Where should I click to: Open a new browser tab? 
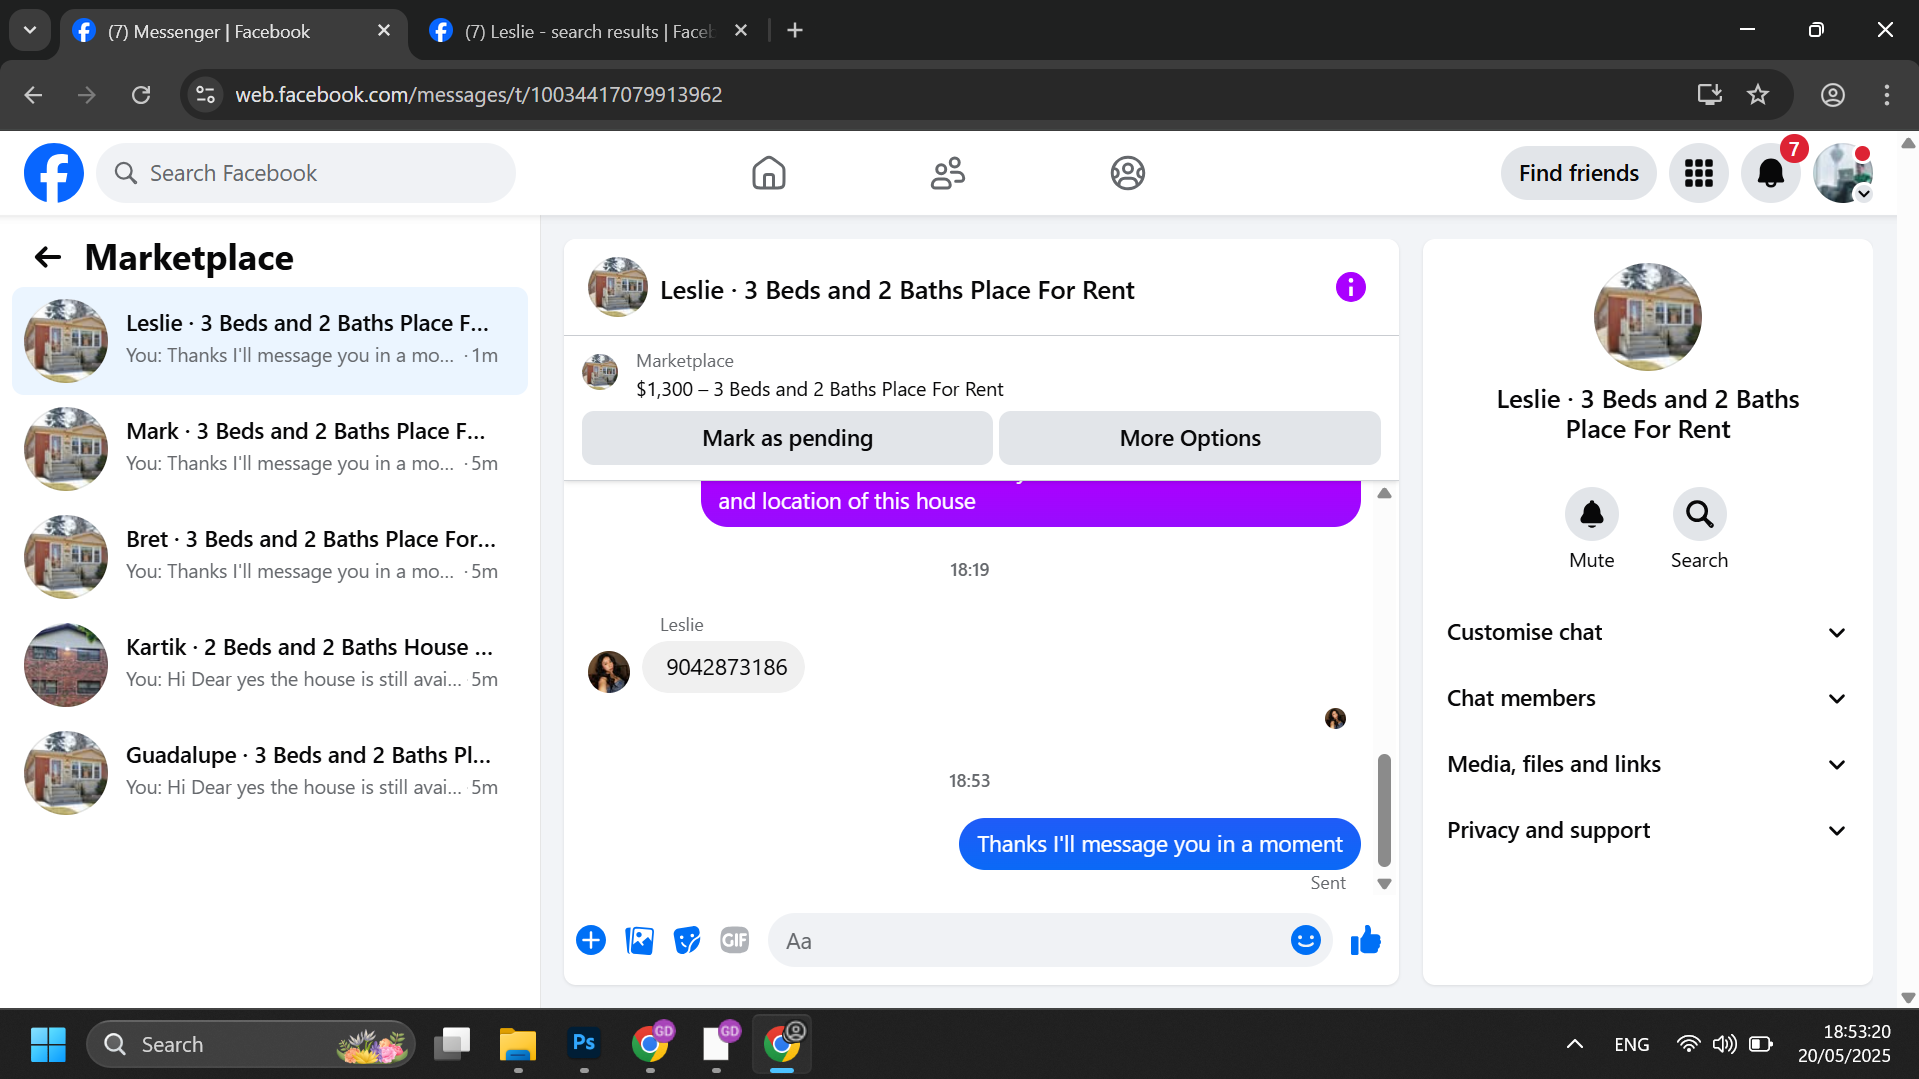795,31
